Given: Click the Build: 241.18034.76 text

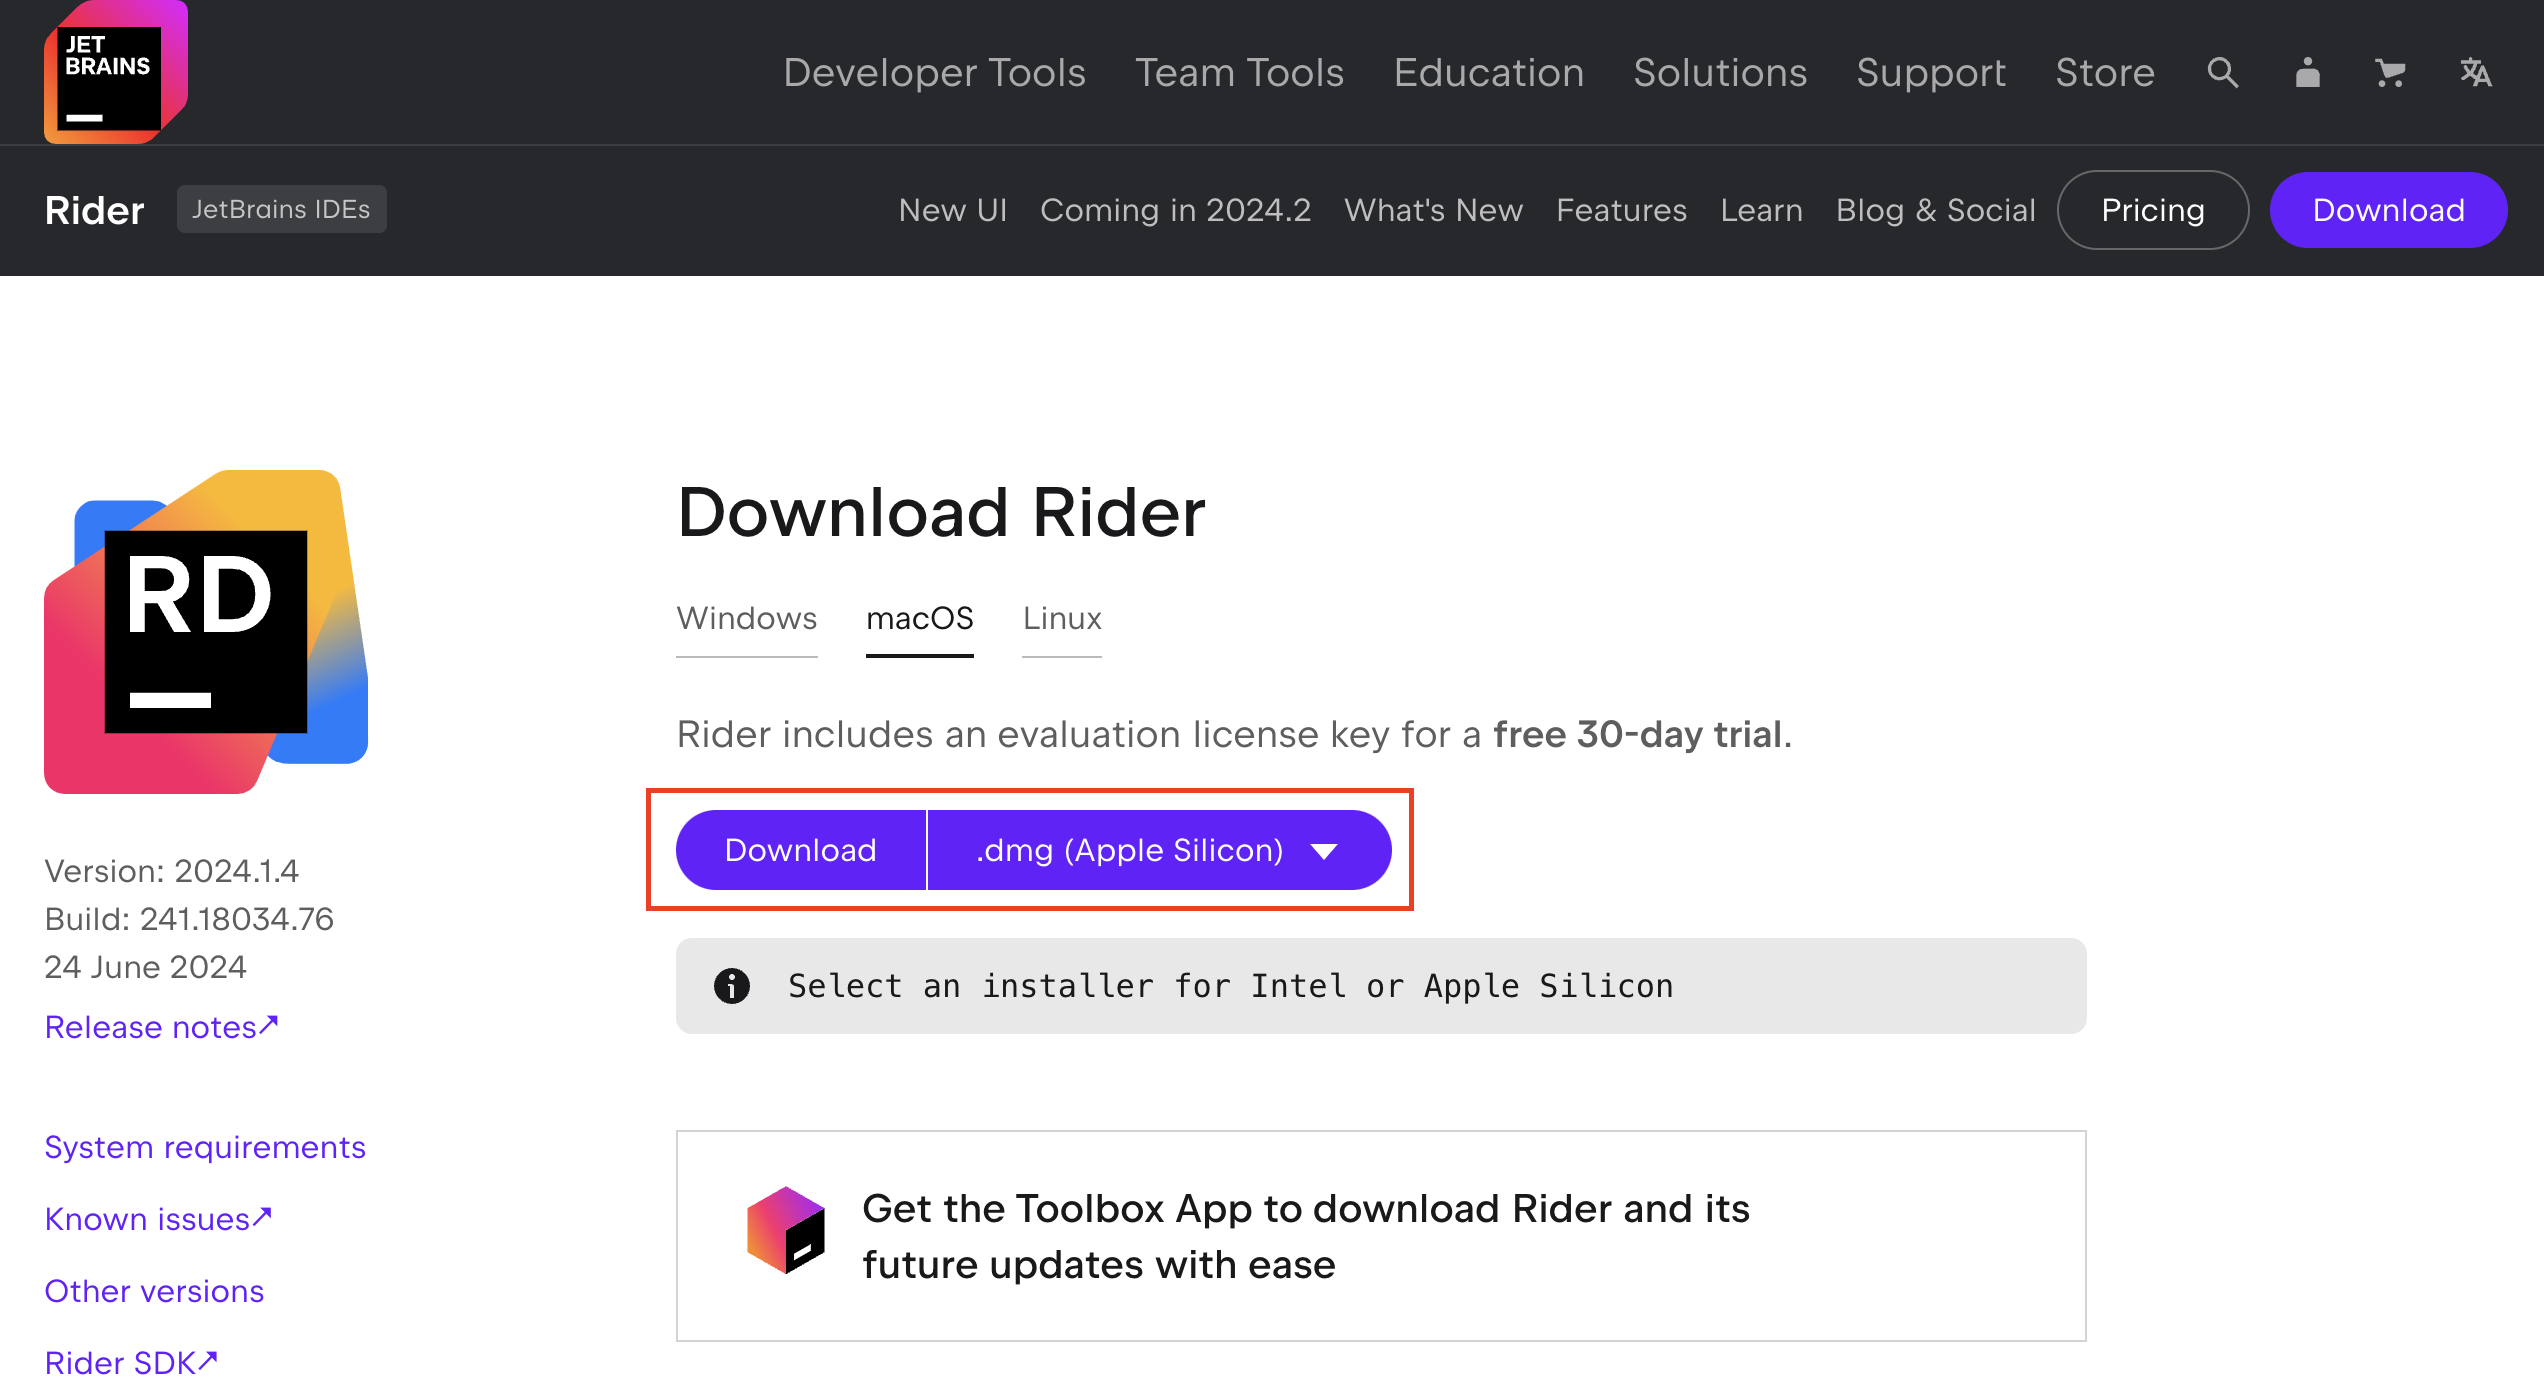Looking at the screenshot, I should [189, 919].
